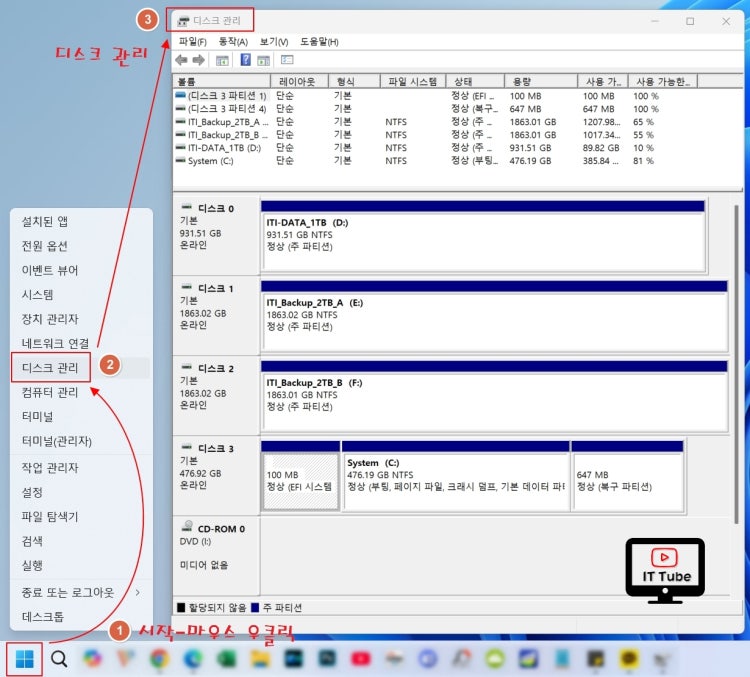Click the Windows Start button
Image resolution: width=750 pixels, height=677 pixels.
click(x=24, y=658)
